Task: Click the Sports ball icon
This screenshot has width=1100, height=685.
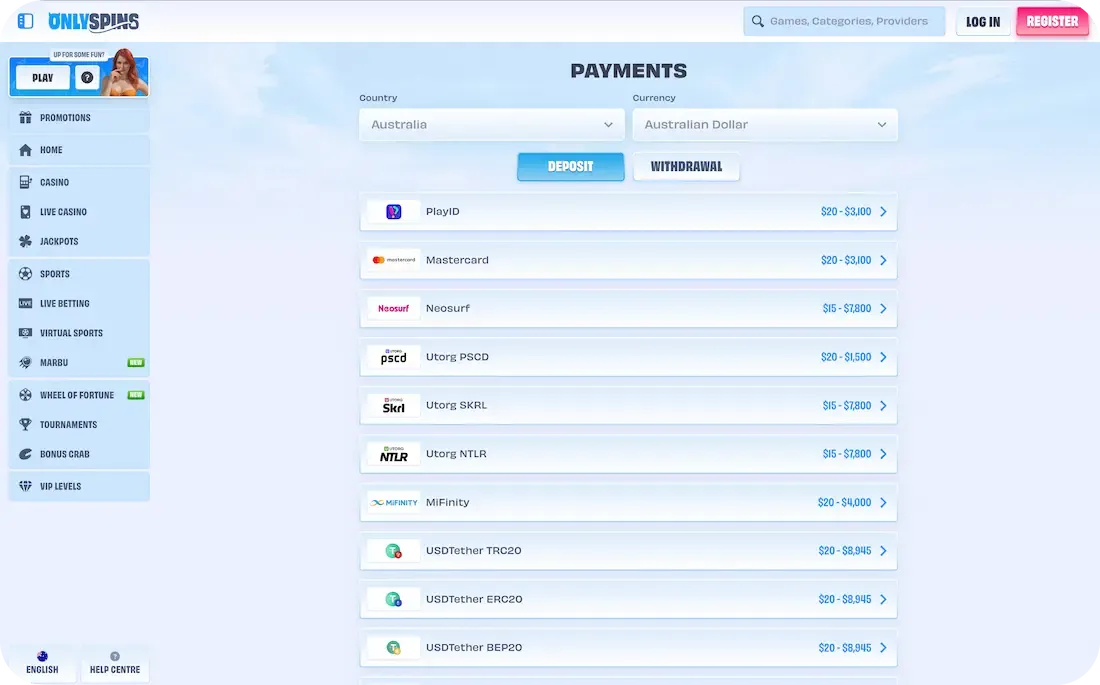Action: tap(25, 274)
